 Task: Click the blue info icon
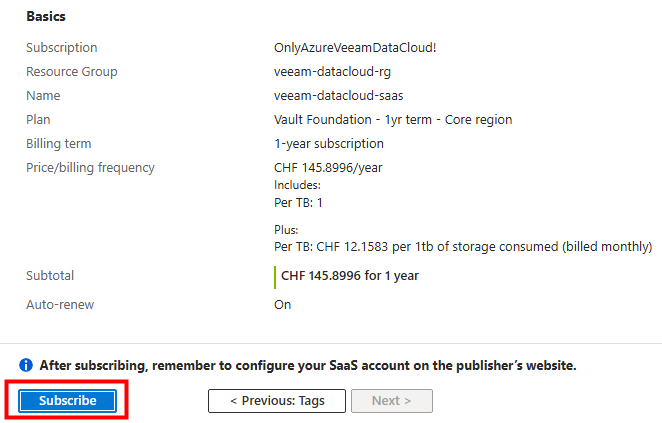(26, 365)
